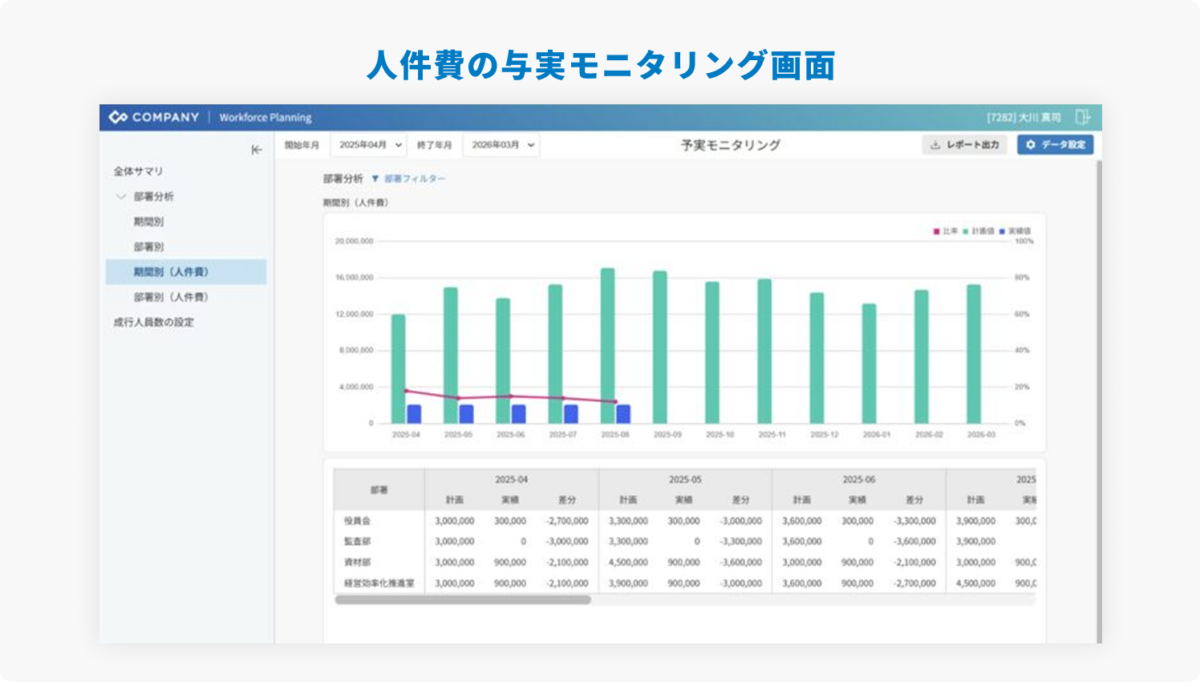Select 期間別 under 部署分析
Viewport: 1200px width, 682px height.
coord(148,222)
